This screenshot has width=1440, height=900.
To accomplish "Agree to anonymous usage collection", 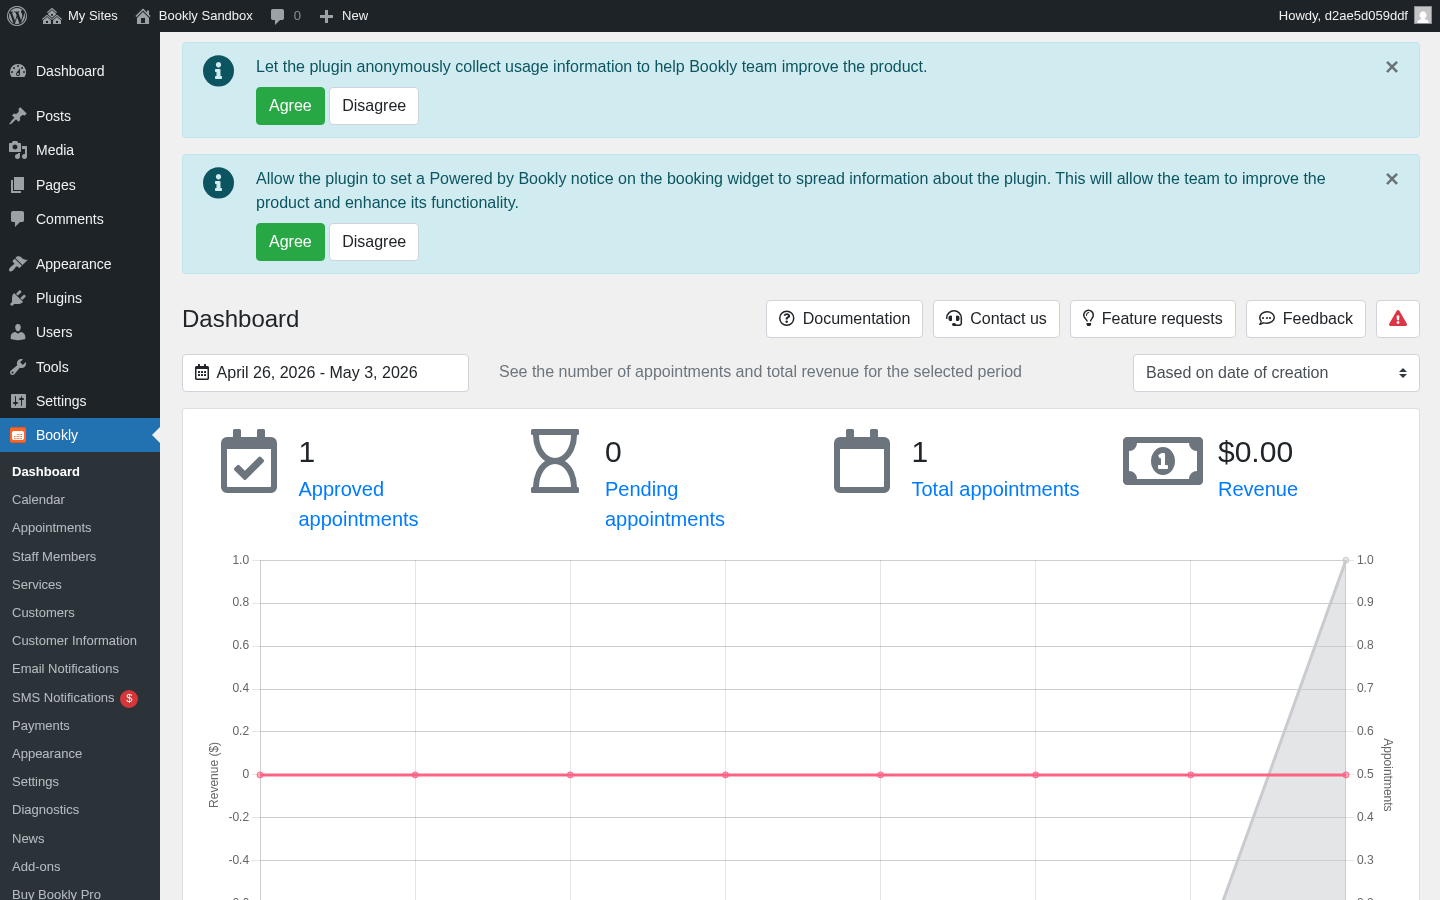I will coord(290,106).
